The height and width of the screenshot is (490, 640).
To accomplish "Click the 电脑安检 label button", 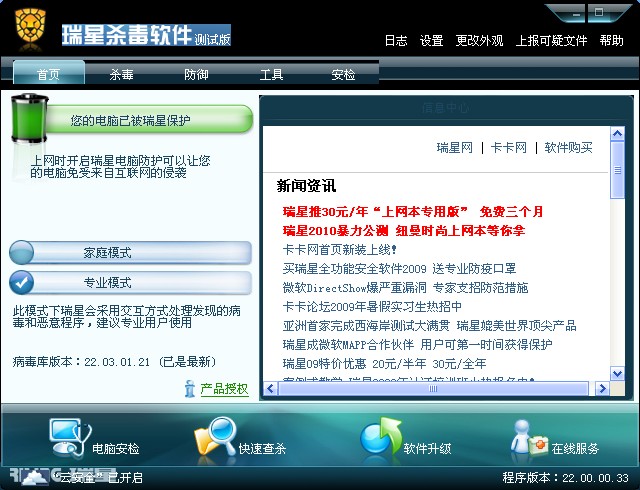I will point(116,449).
